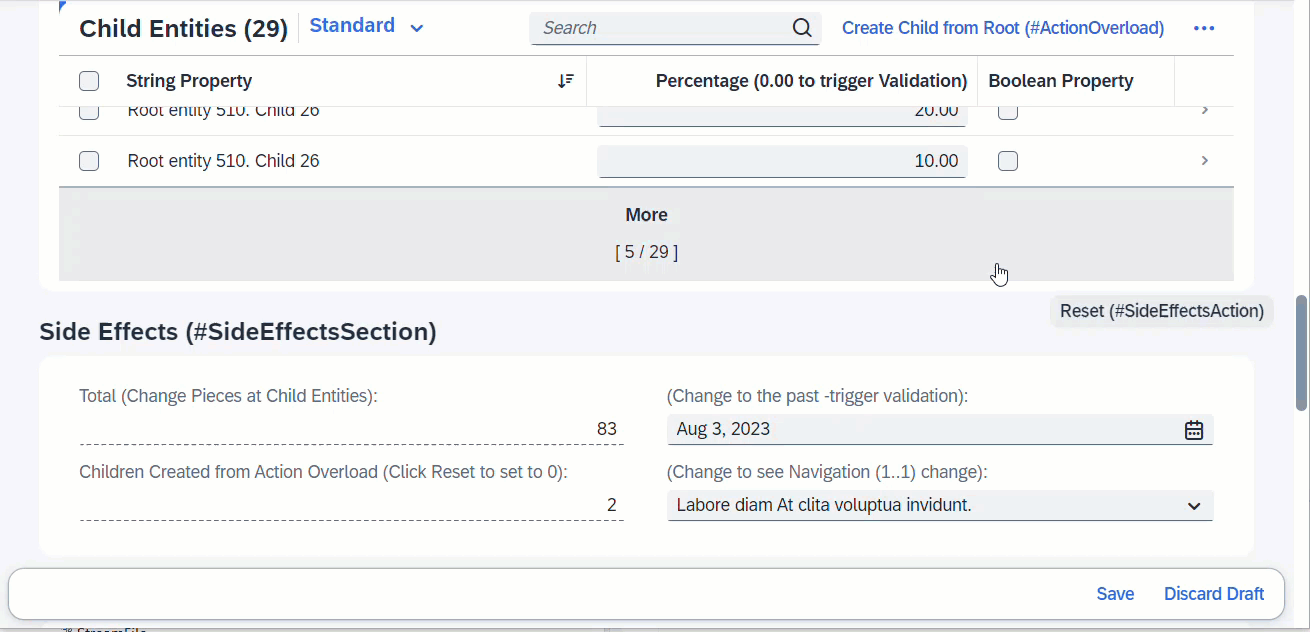The width and height of the screenshot is (1310, 632).
Task: Click the Percentage column header
Action: coord(810,81)
